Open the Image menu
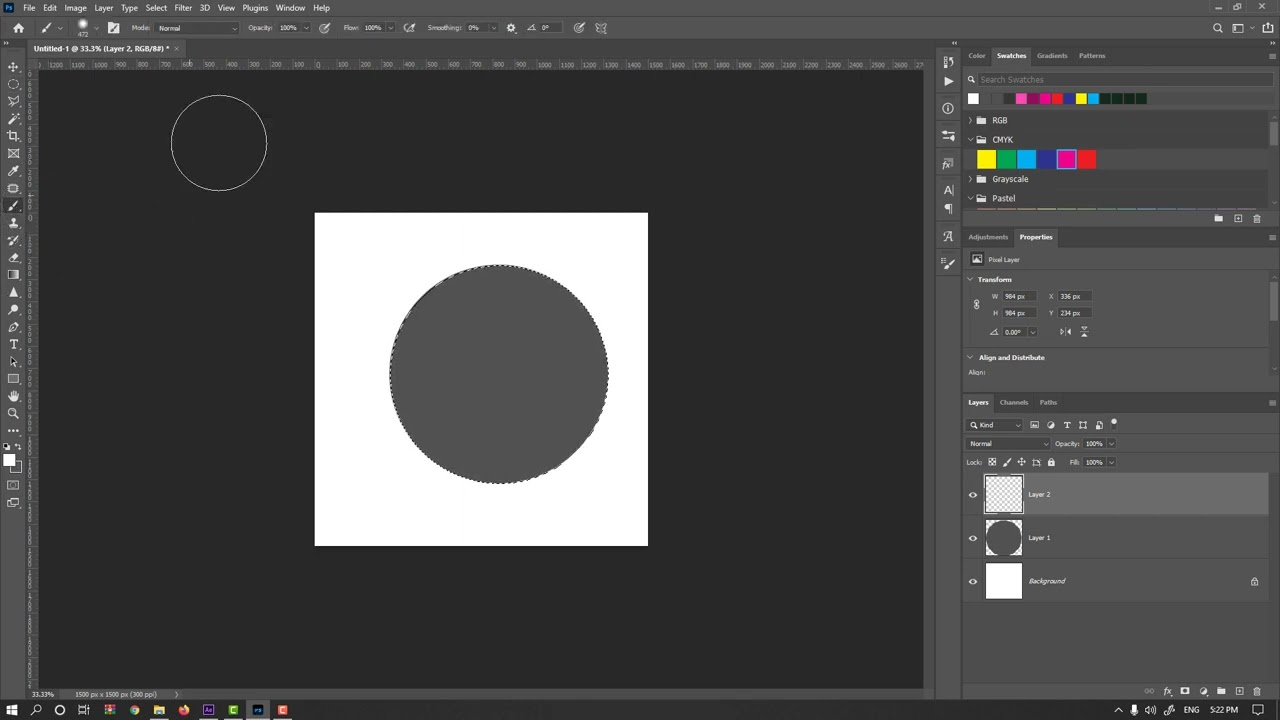 76,8
